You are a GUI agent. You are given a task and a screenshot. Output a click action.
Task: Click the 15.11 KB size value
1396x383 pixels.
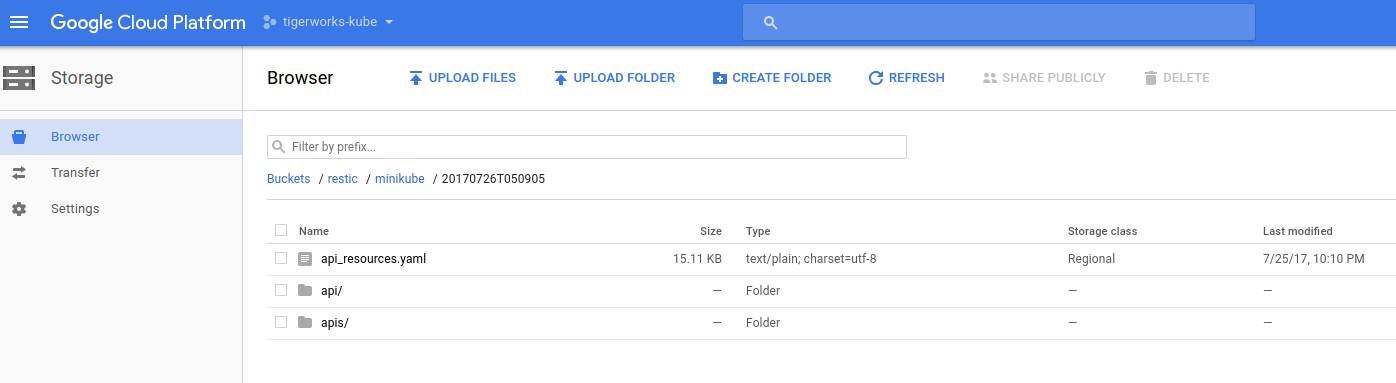[x=697, y=259]
